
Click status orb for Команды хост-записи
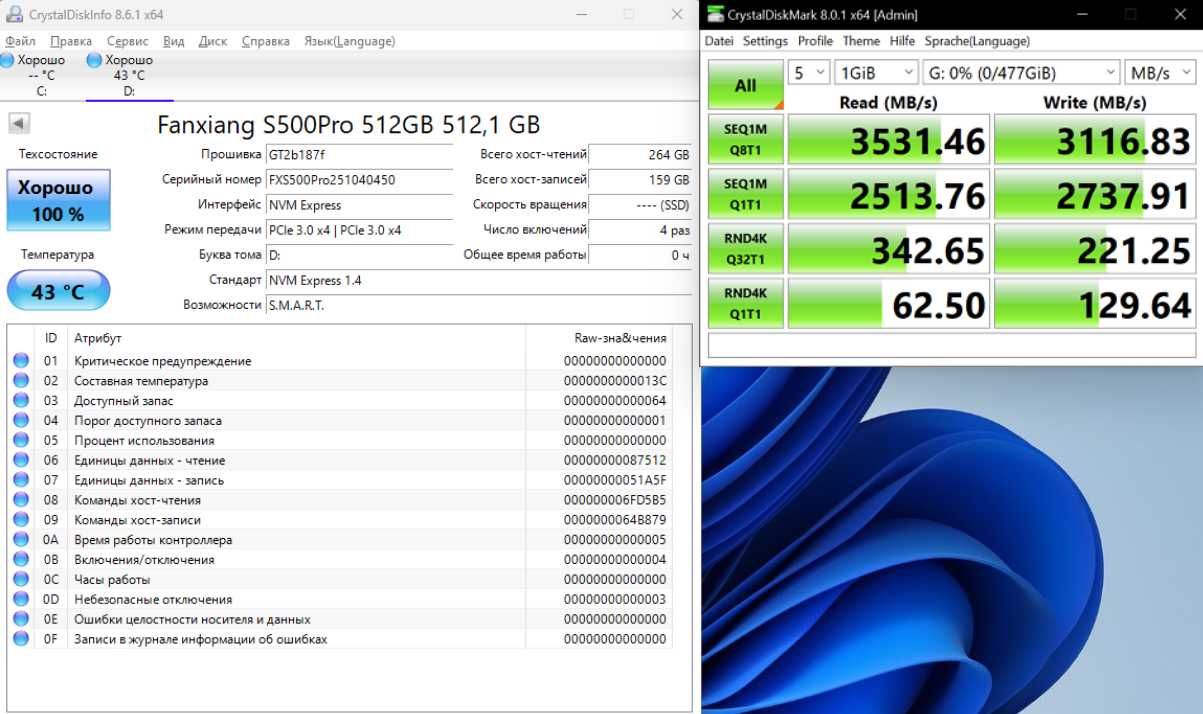21,520
